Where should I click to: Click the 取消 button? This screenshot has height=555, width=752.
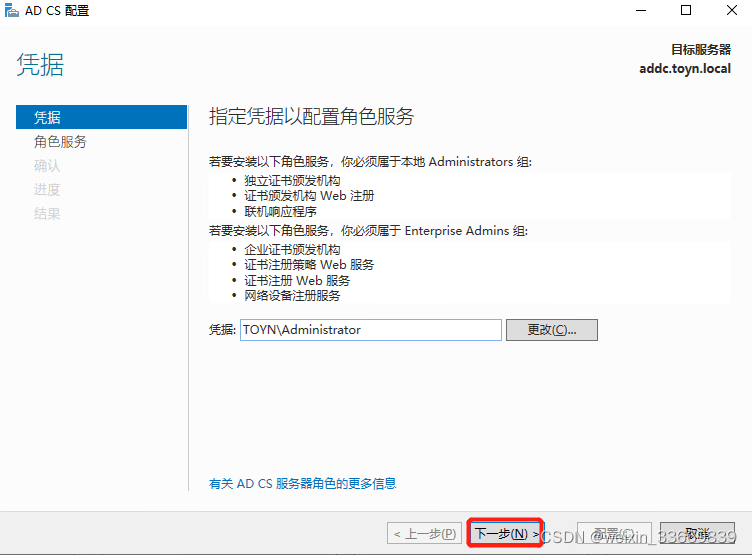pos(697,533)
